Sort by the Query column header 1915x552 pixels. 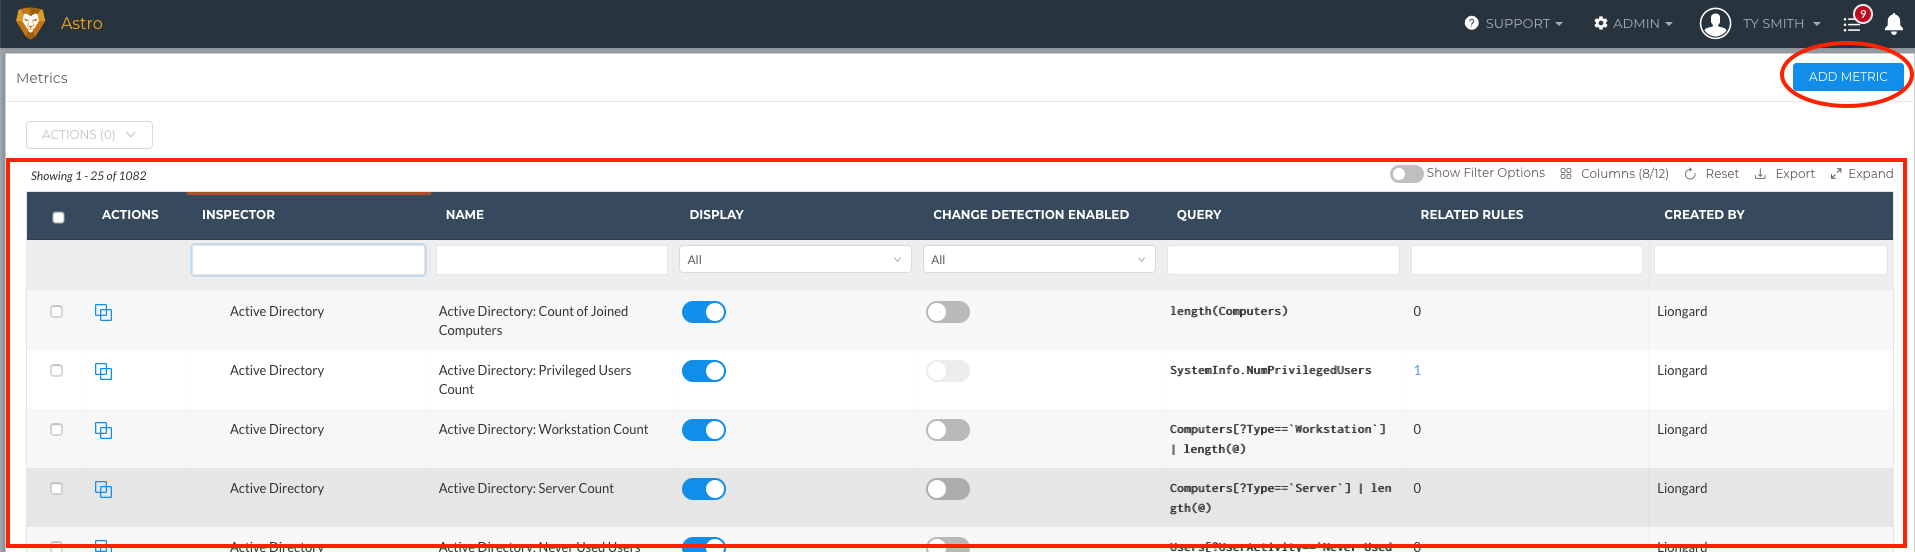click(x=1199, y=215)
